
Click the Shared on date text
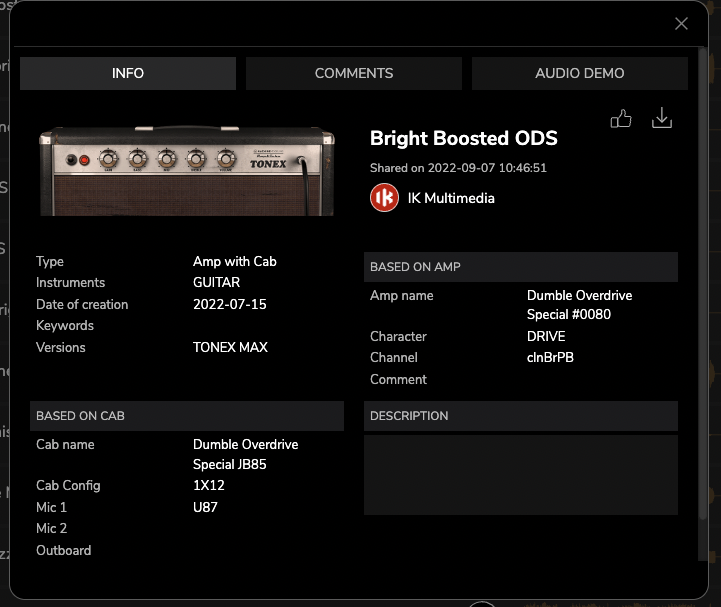tap(458, 169)
